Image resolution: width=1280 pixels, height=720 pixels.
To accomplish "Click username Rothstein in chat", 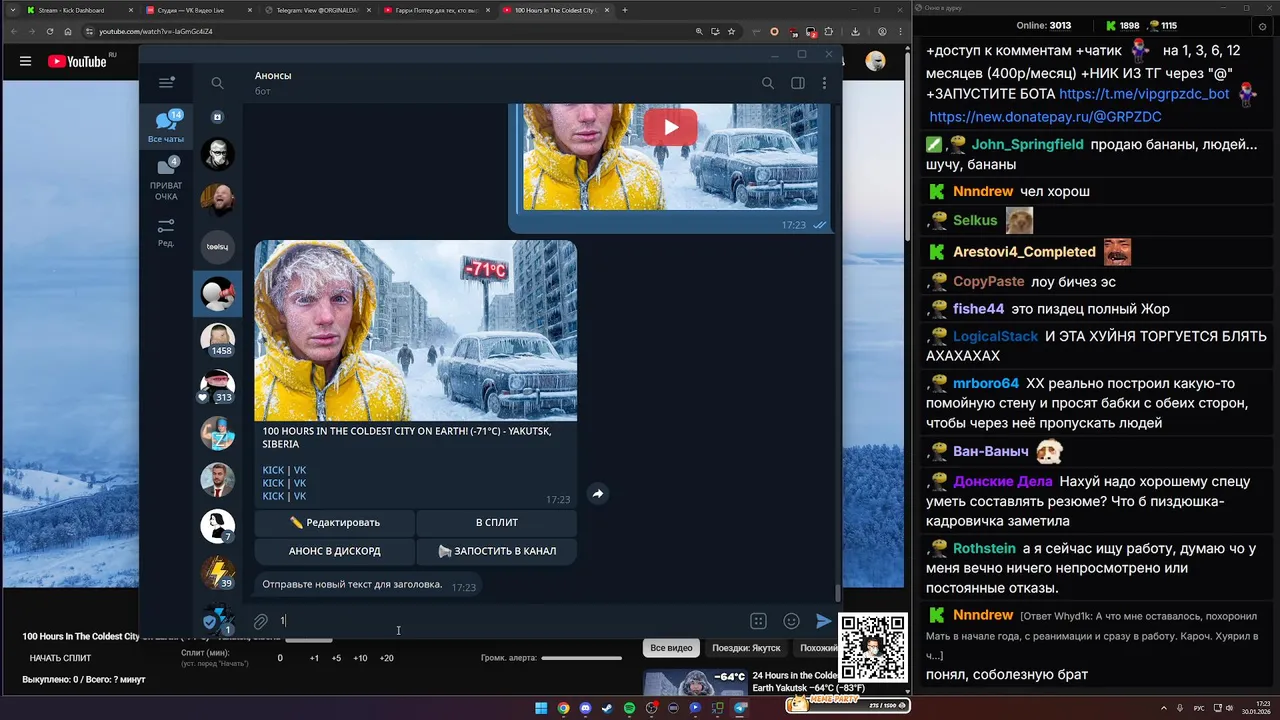I will [984, 548].
